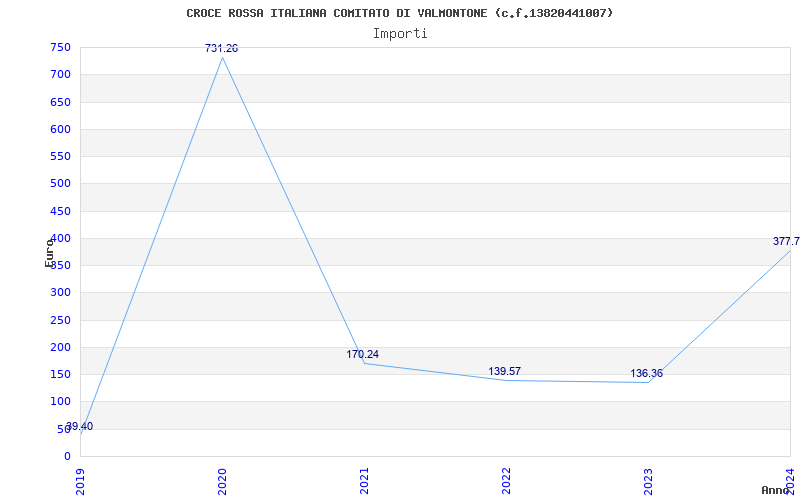Click the 550 y-axis tick label
800x500 pixels.
pyautogui.click(x=60, y=156)
